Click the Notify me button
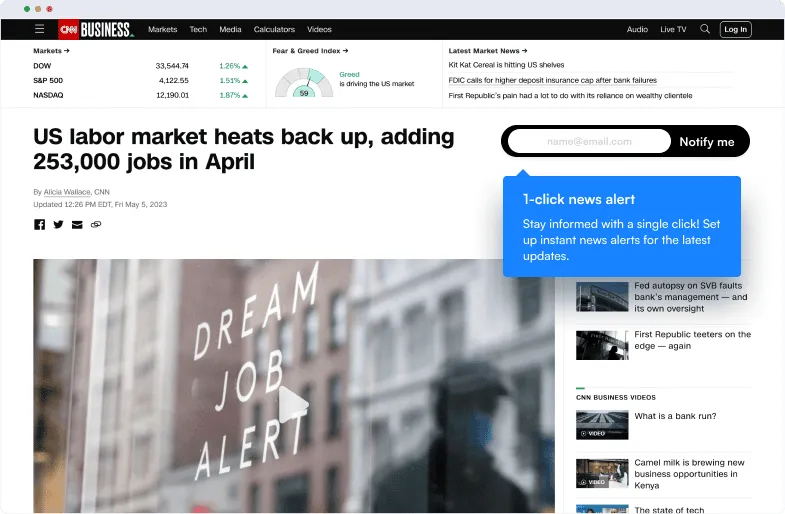The height and width of the screenshot is (514, 785). coord(707,142)
